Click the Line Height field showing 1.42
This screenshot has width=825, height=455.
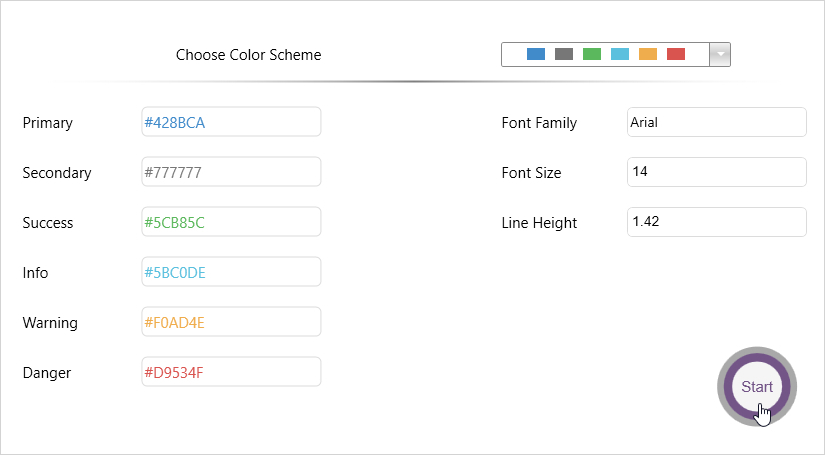[716, 222]
